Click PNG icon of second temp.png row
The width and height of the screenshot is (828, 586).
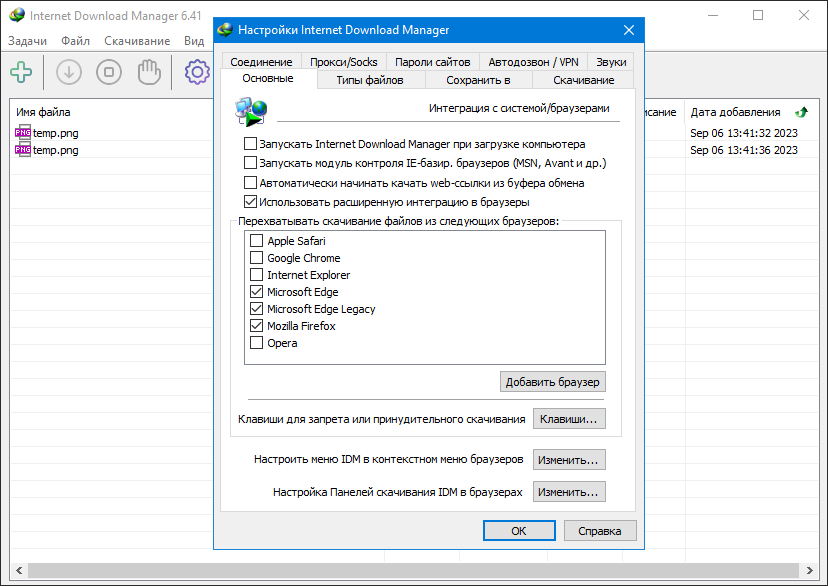[23, 149]
